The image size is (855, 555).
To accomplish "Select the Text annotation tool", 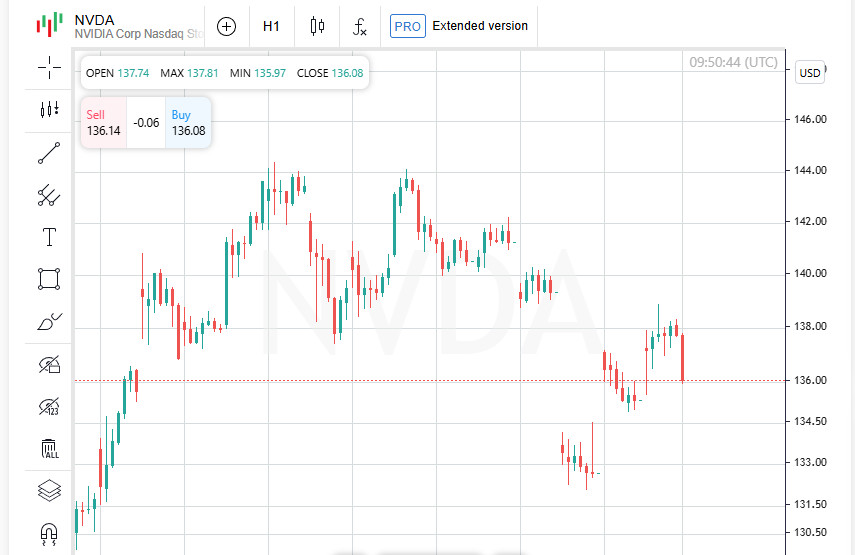I will [49, 237].
